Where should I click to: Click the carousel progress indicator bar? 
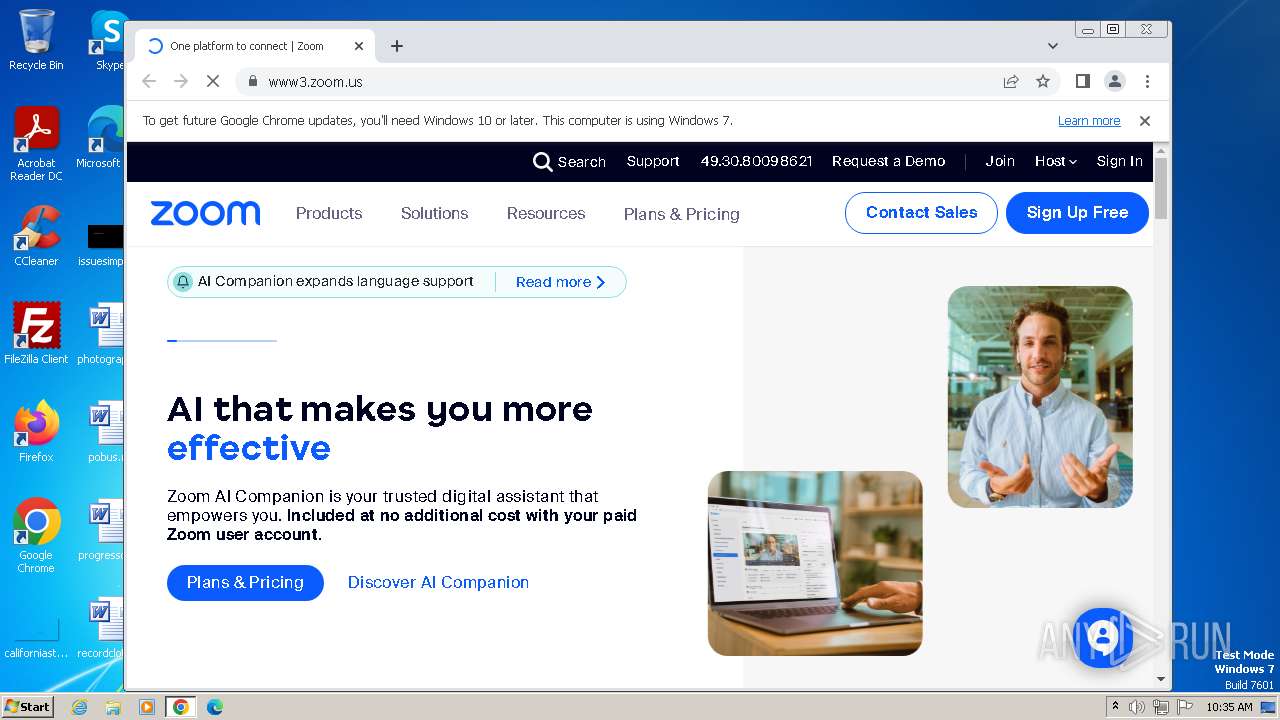point(222,341)
